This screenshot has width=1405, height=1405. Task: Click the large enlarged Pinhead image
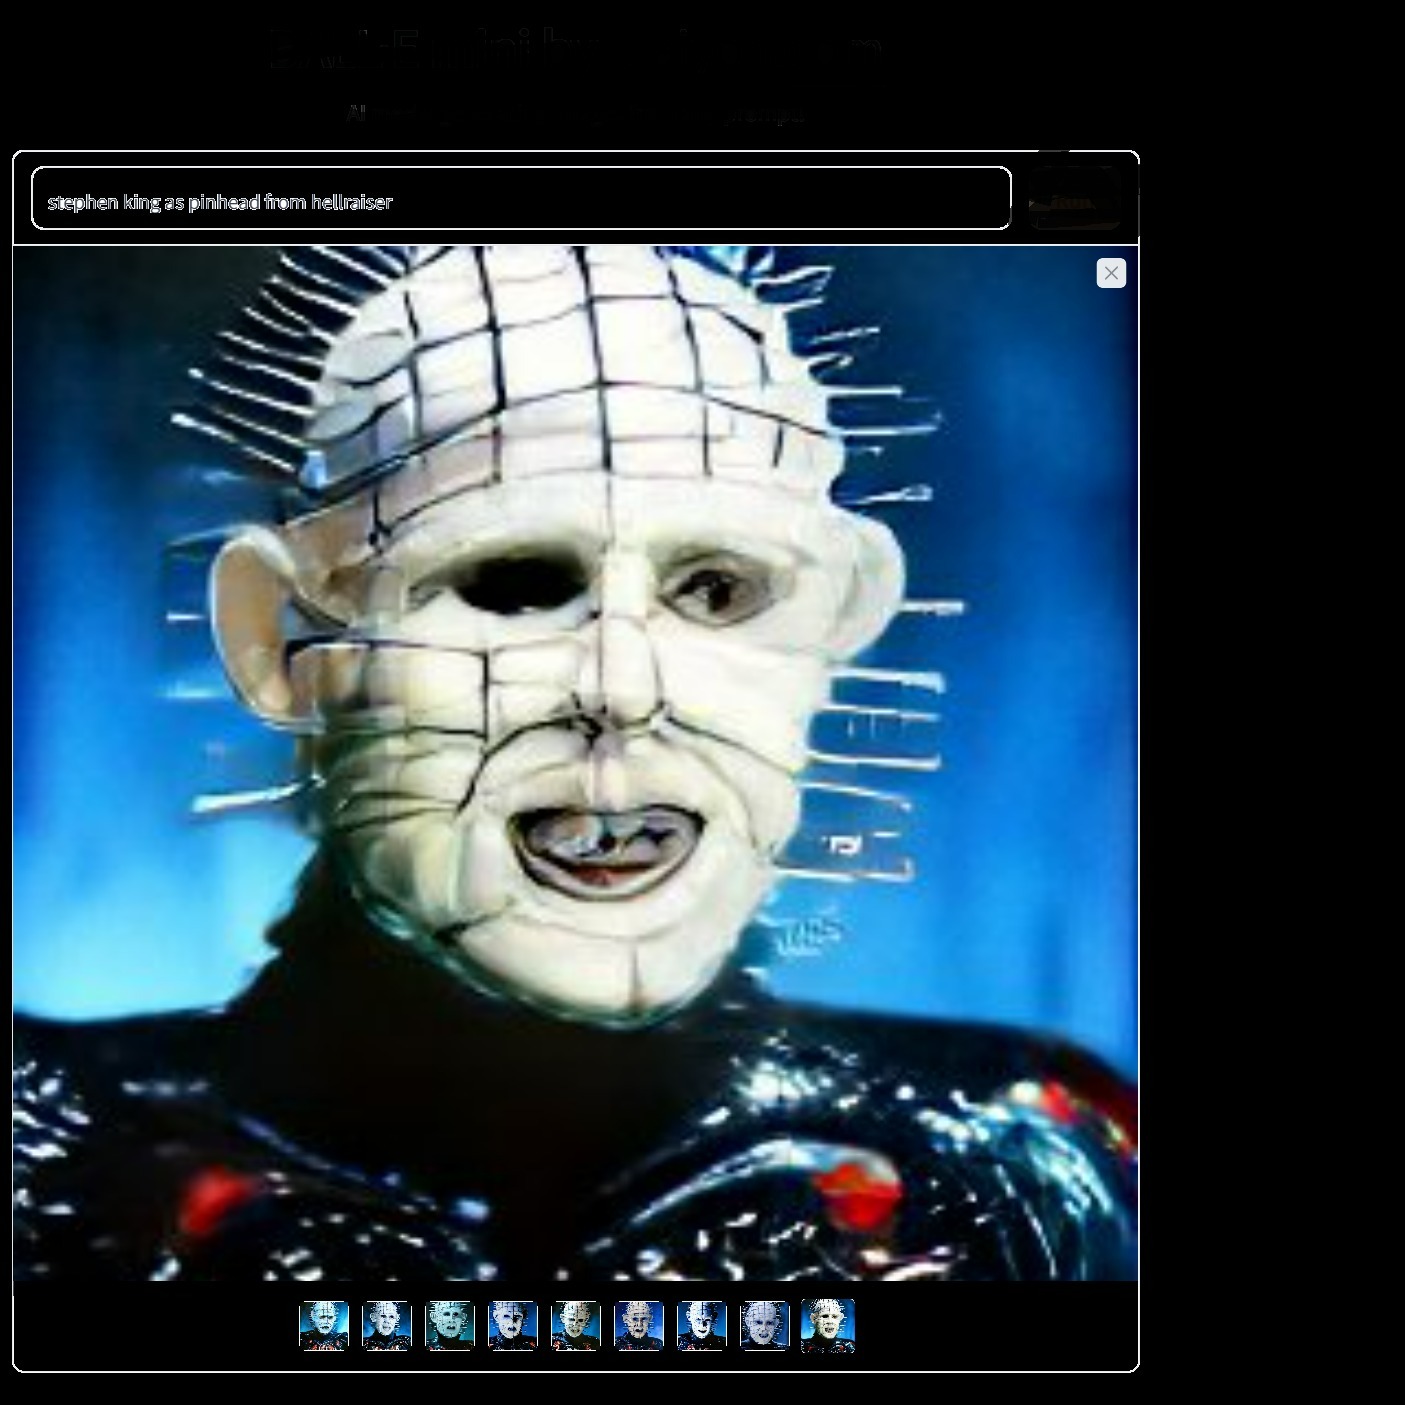click(575, 762)
